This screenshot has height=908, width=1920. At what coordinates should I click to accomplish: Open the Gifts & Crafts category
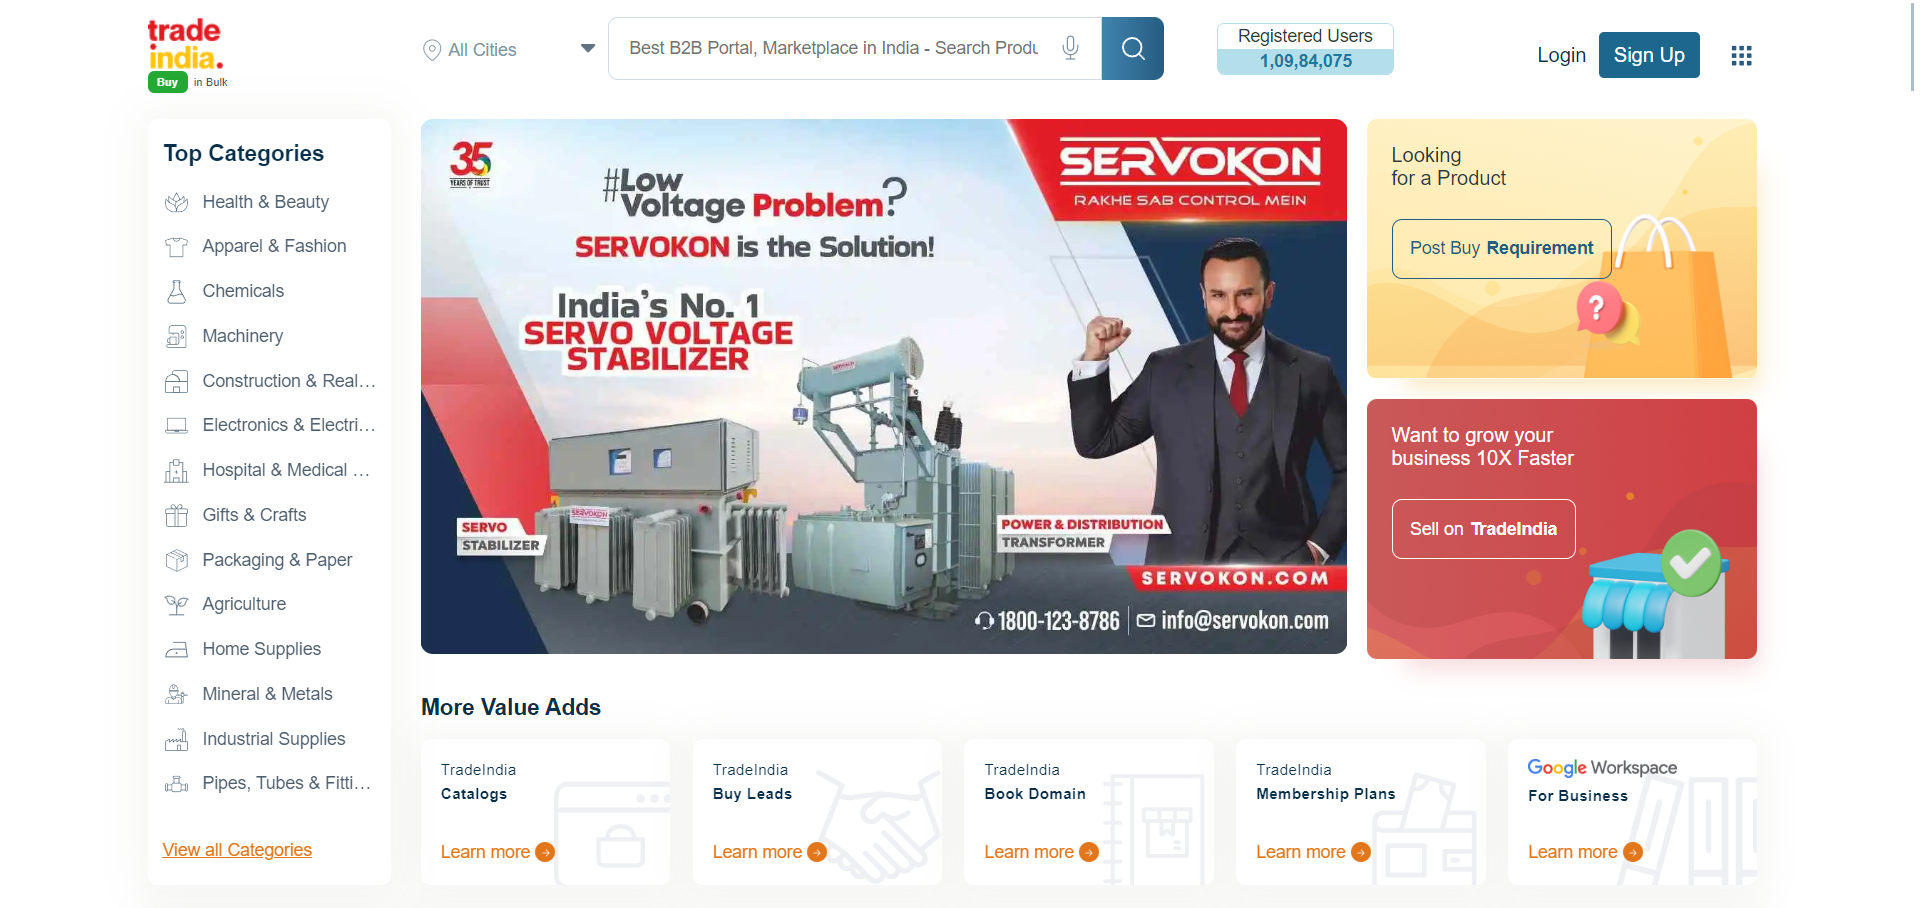point(254,515)
